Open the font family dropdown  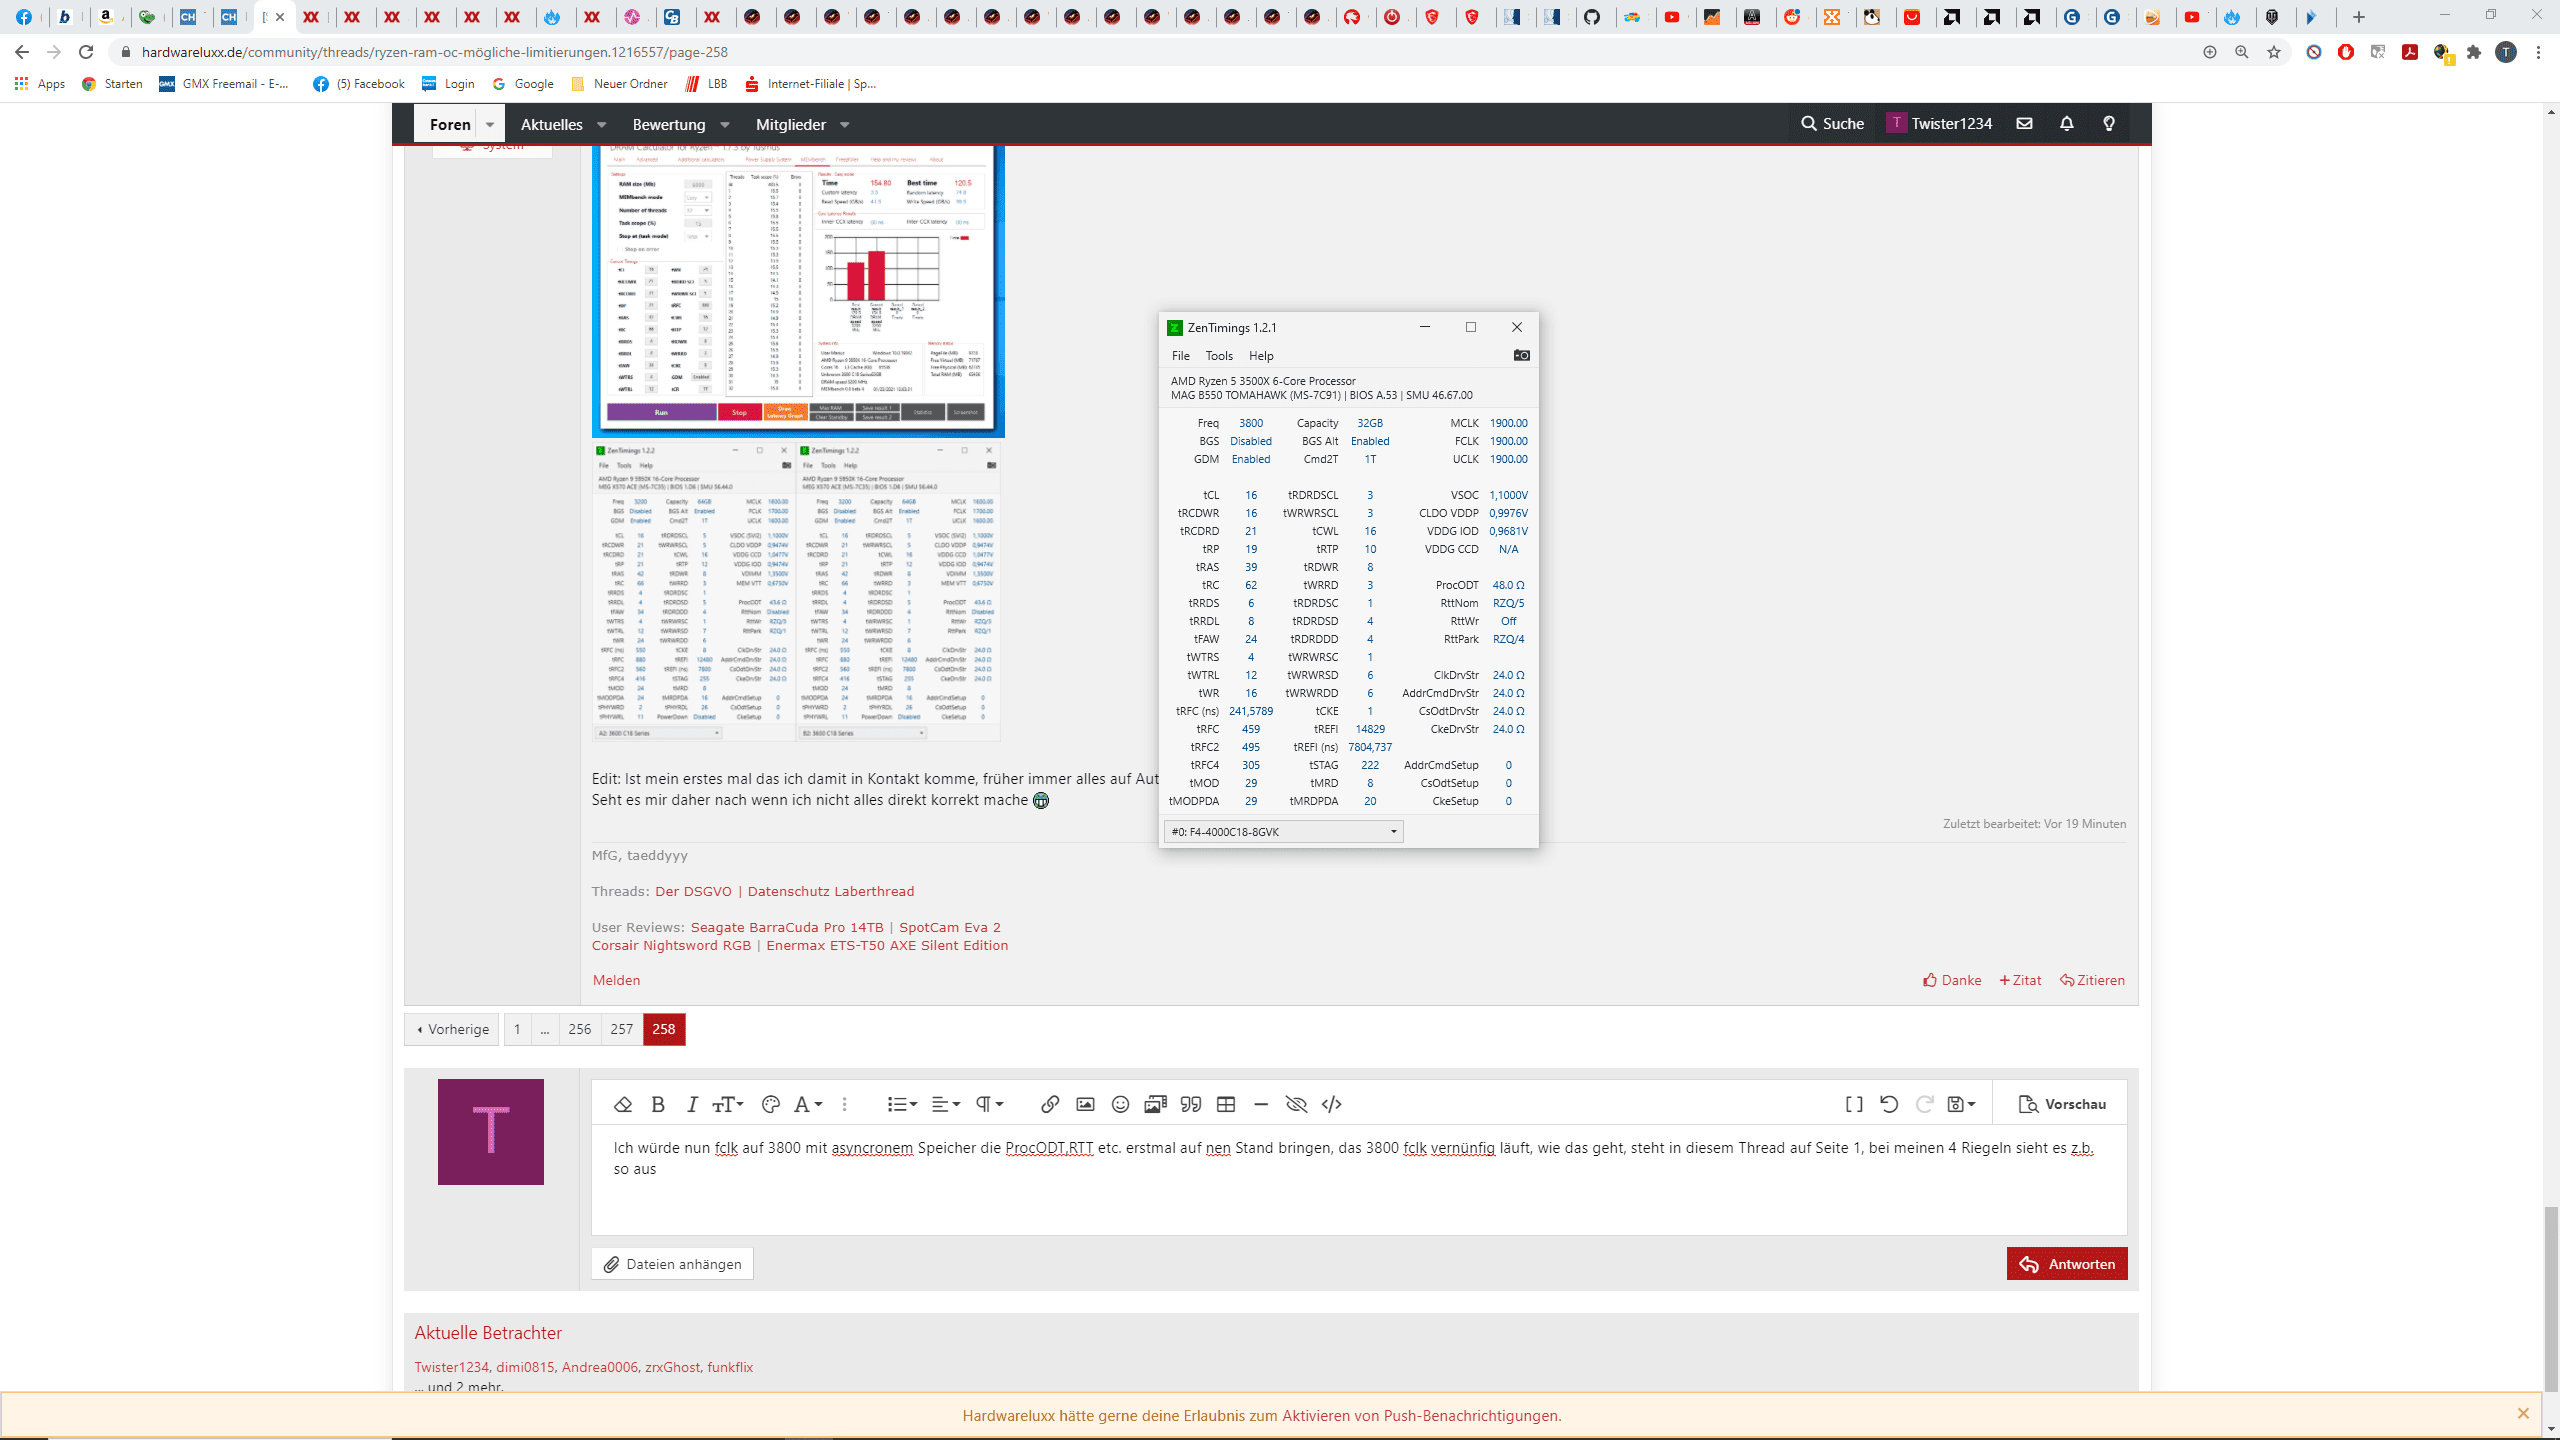[x=807, y=1104]
